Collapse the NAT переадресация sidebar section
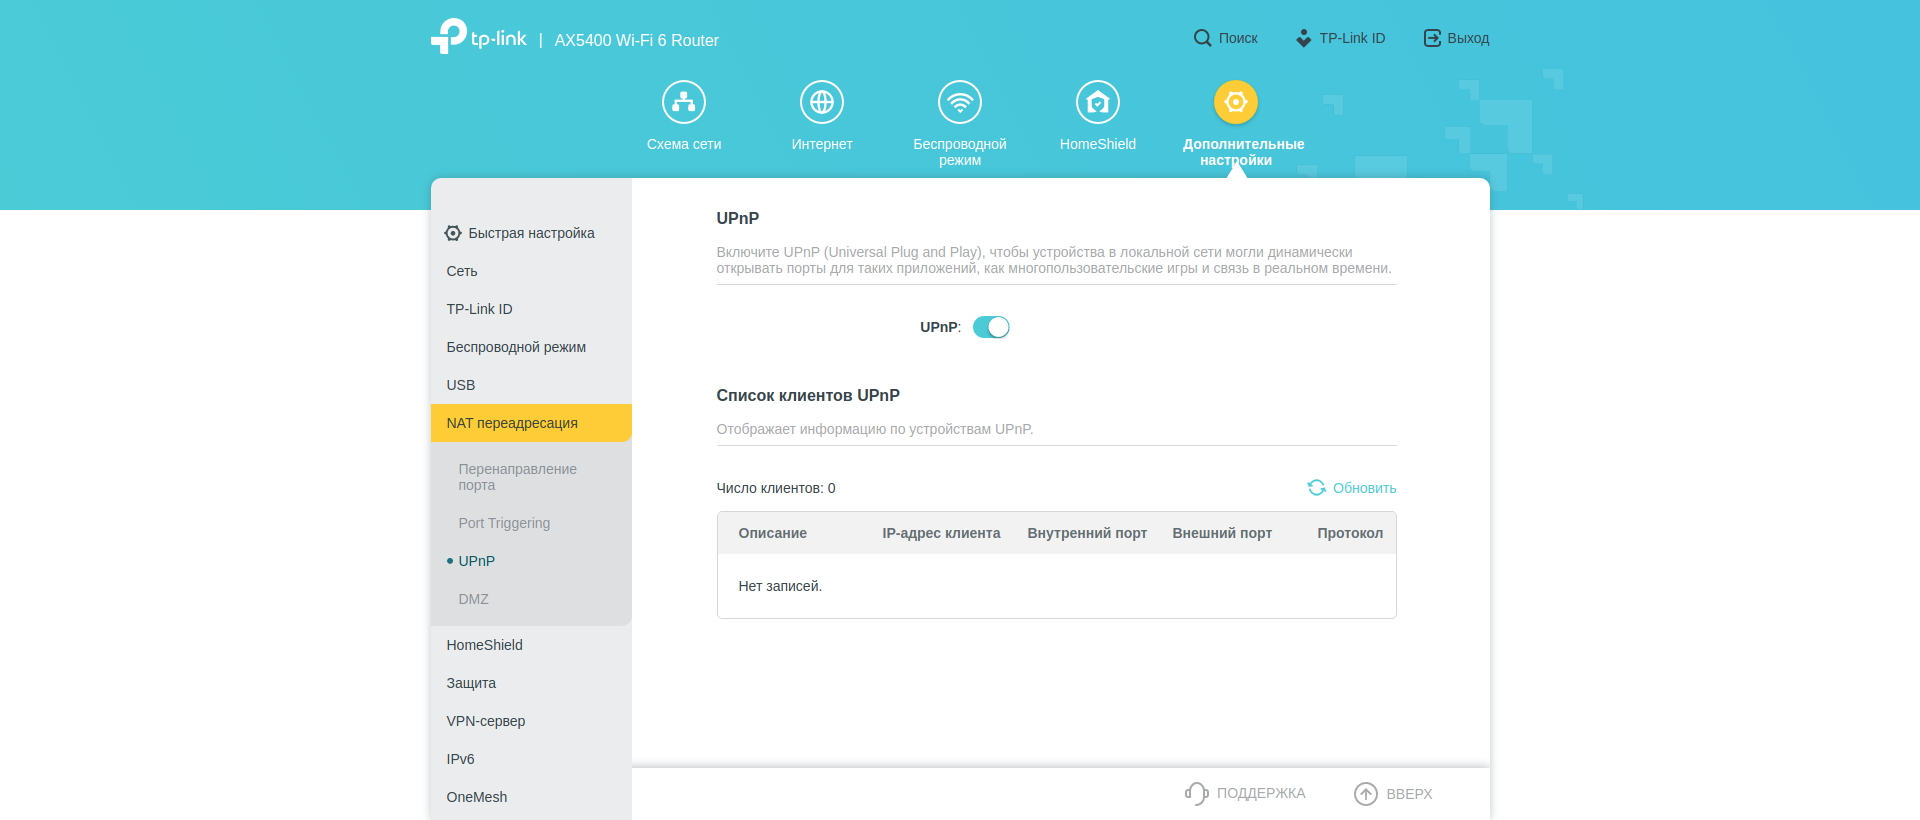The height and width of the screenshot is (820, 1920). pyautogui.click(x=512, y=423)
